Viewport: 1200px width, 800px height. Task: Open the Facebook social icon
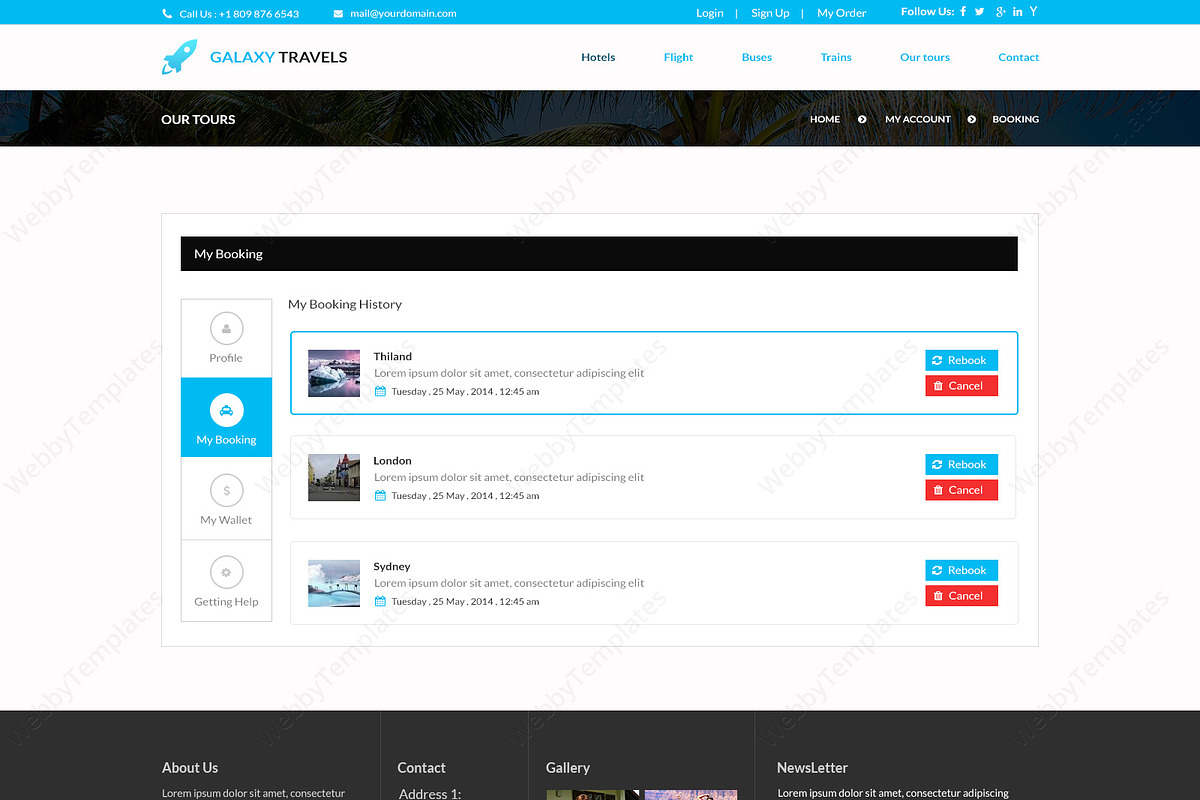(963, 12)
